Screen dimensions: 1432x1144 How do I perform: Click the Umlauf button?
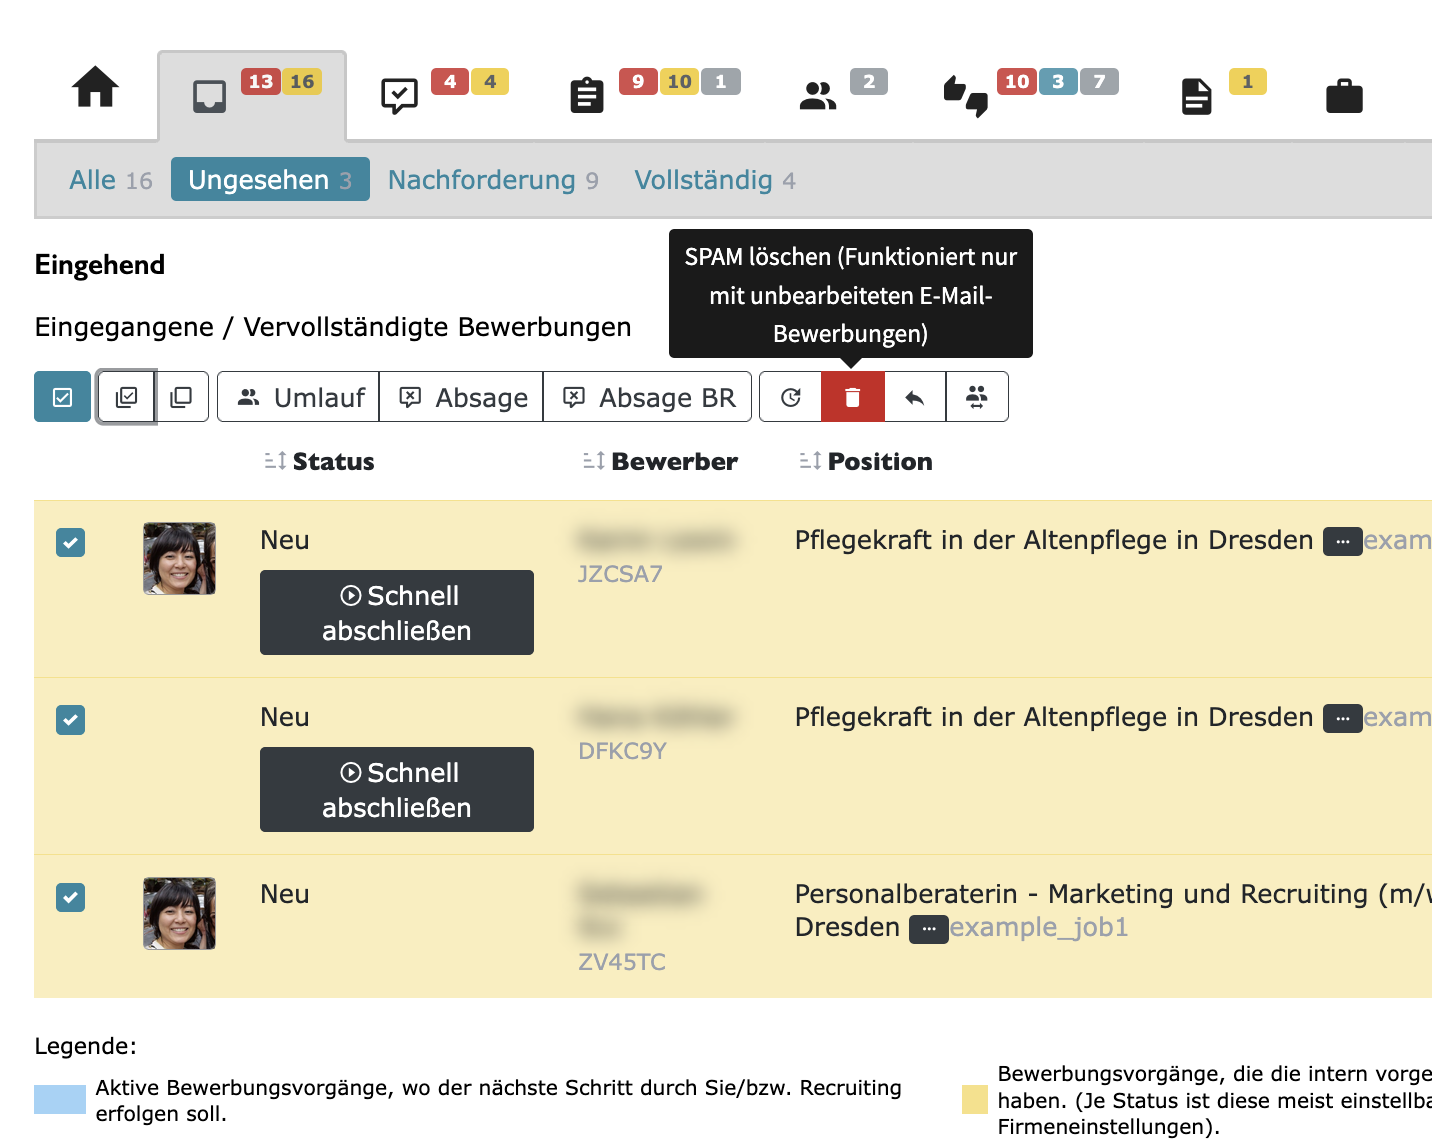297,397
